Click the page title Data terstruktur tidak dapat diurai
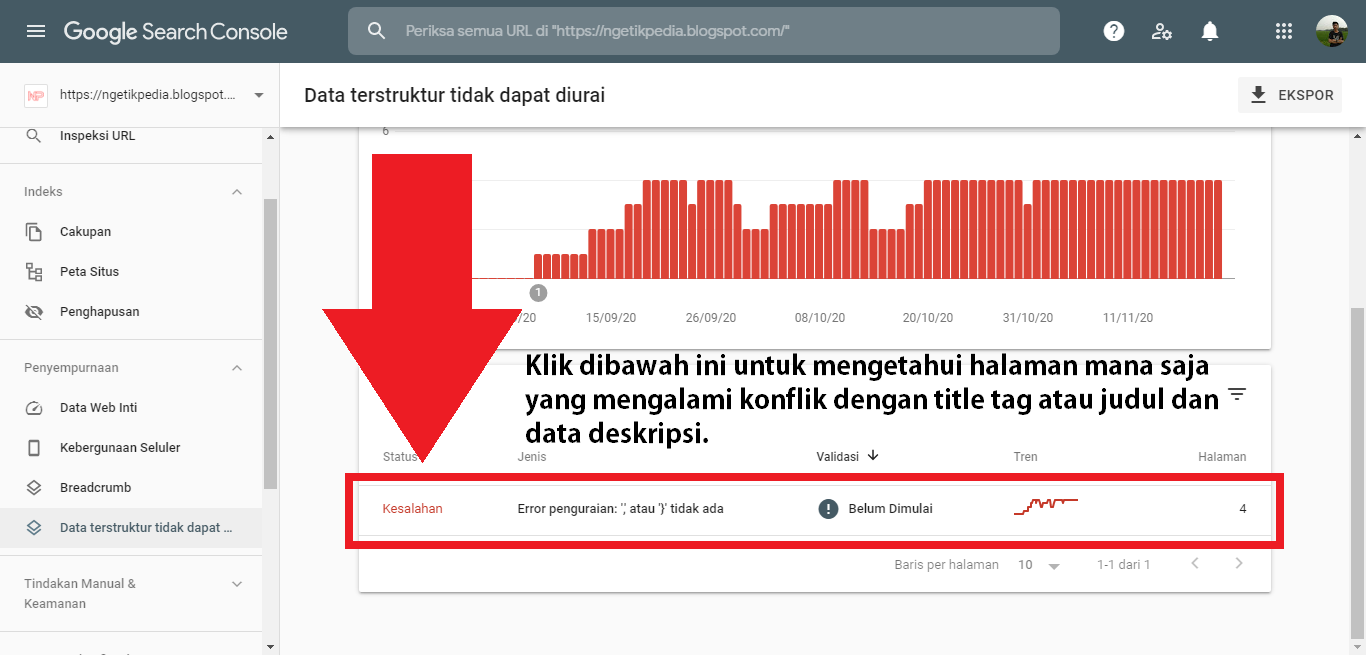 pos(455,95)
